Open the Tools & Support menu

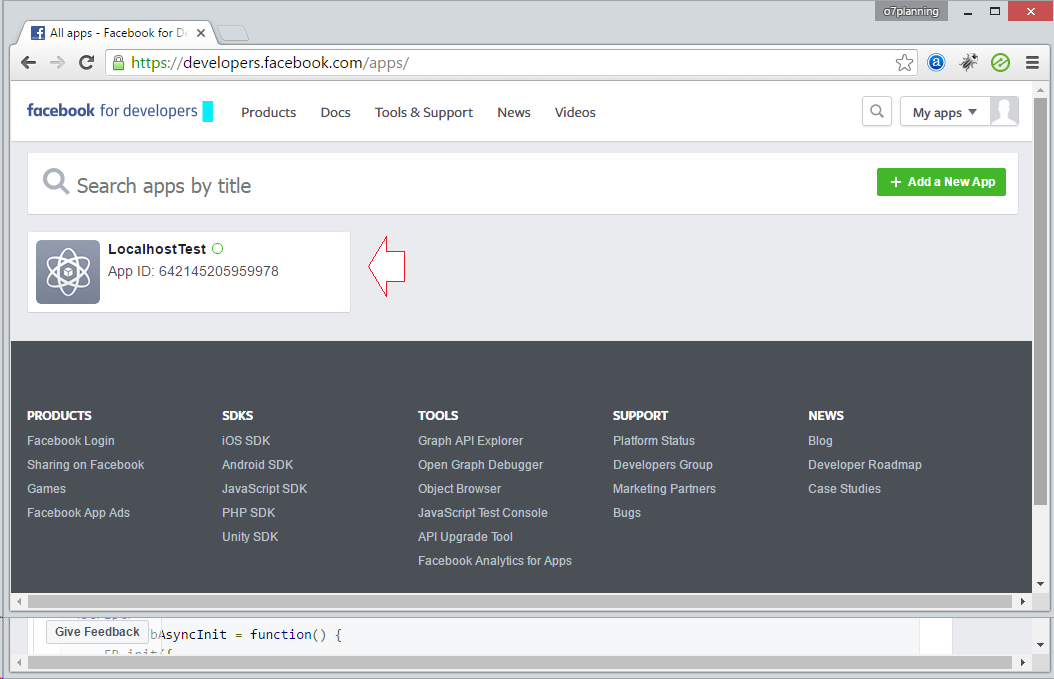click(423, 112)
